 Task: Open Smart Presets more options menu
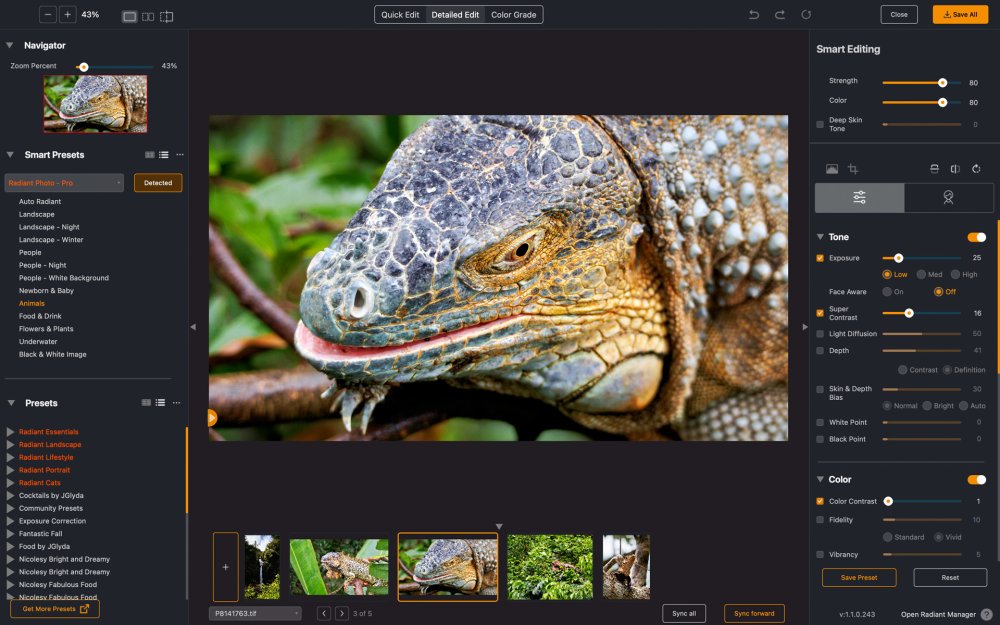[x=180, y=155]
